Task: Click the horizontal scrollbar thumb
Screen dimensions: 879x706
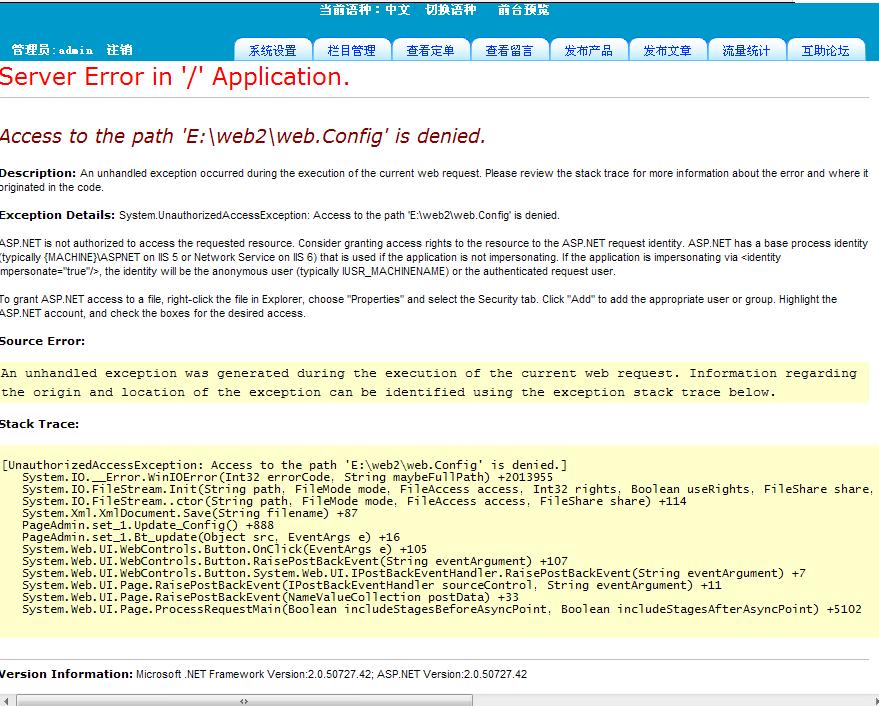Action: click(x=243, y=700)
